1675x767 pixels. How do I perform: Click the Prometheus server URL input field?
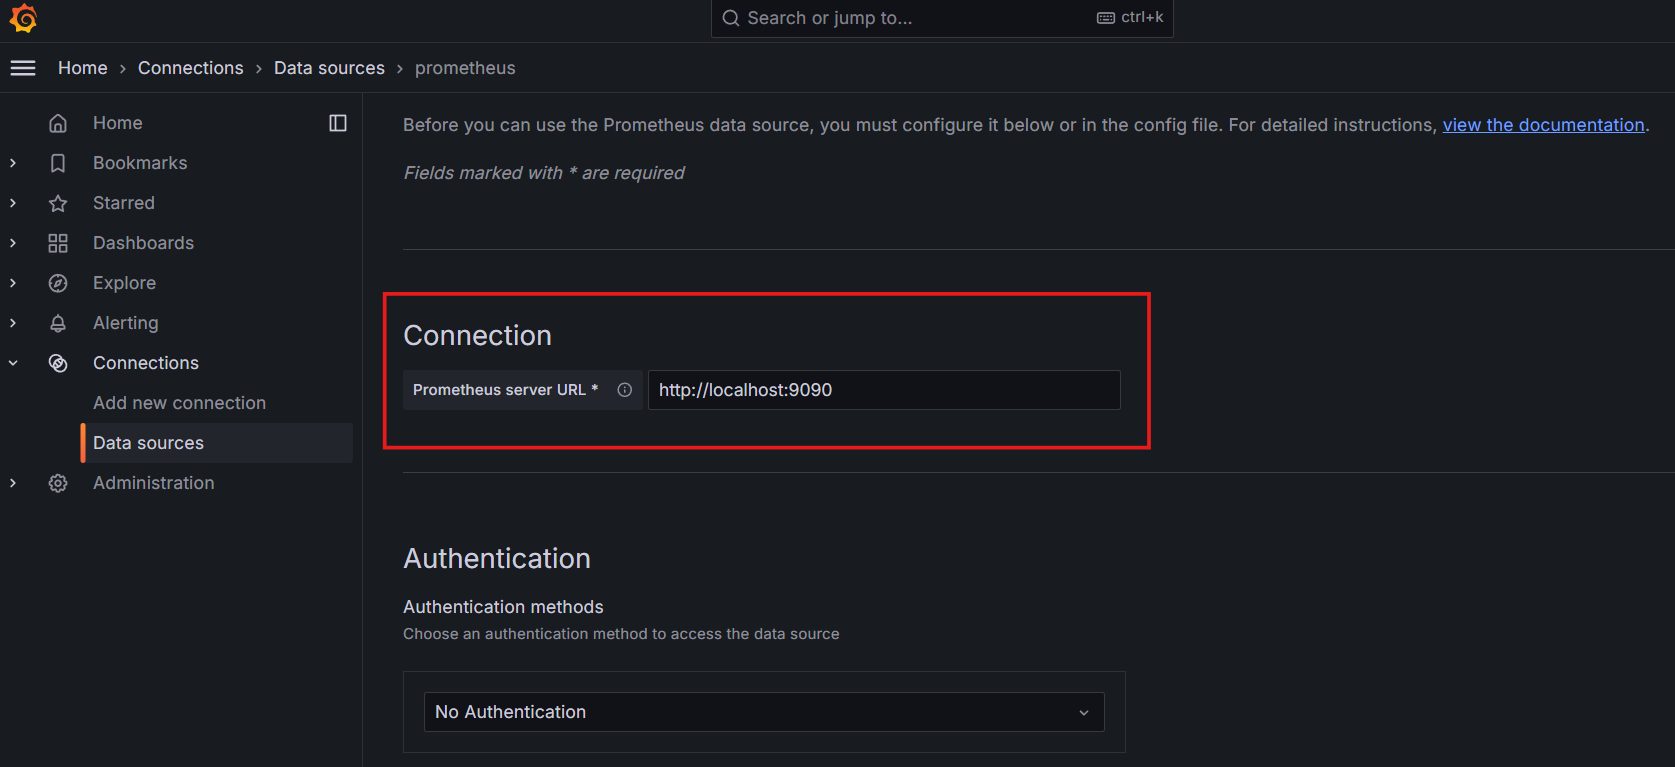[883, 390]
